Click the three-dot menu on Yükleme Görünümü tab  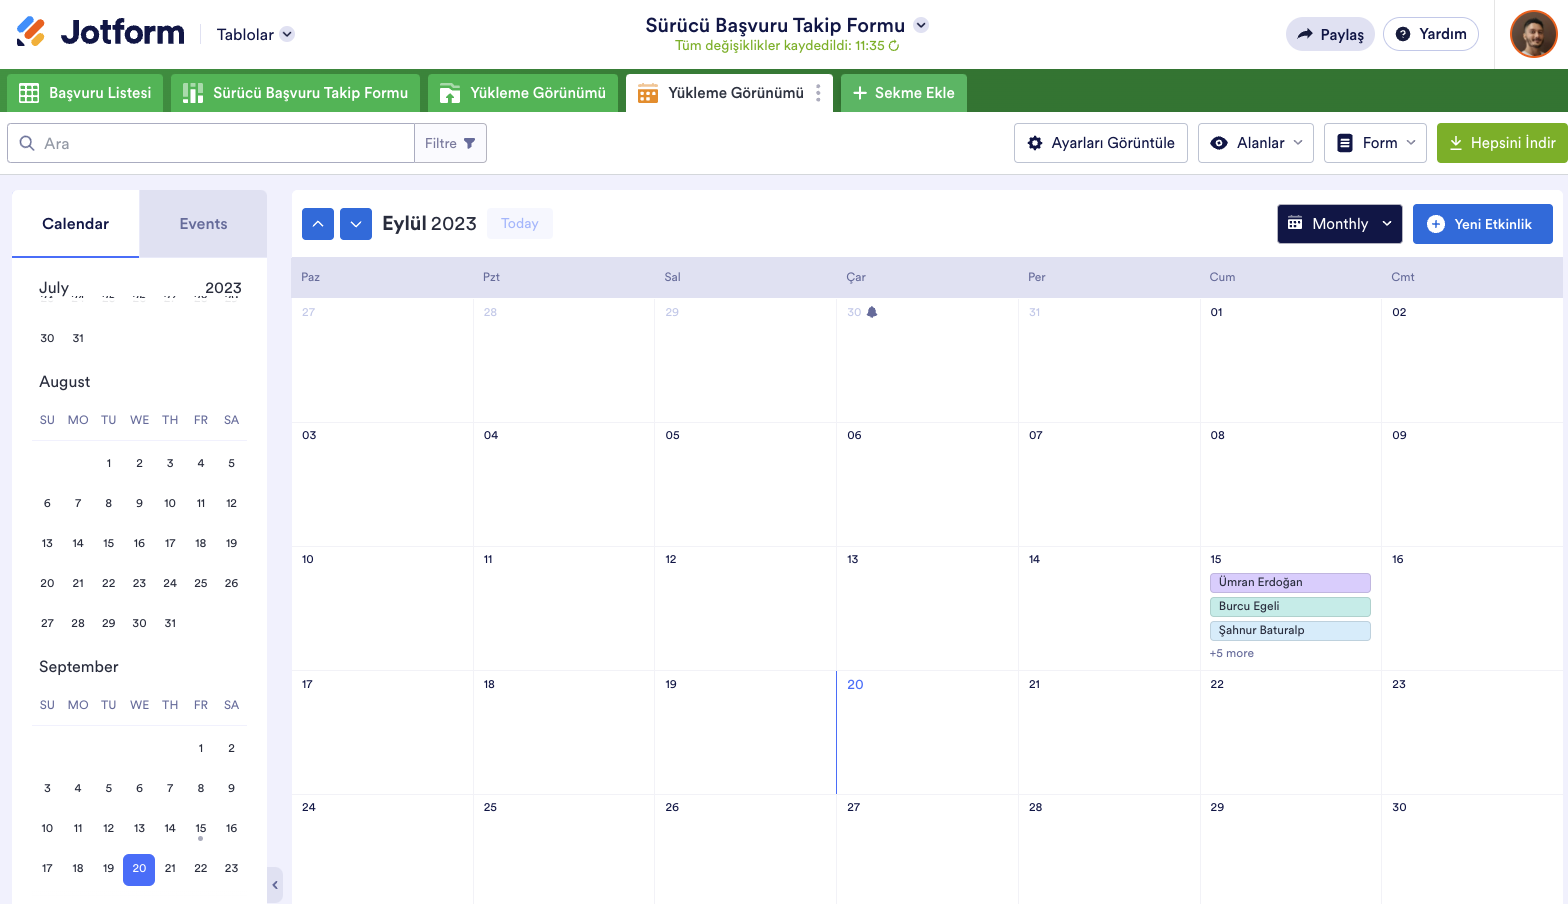[x=818, y=93]
